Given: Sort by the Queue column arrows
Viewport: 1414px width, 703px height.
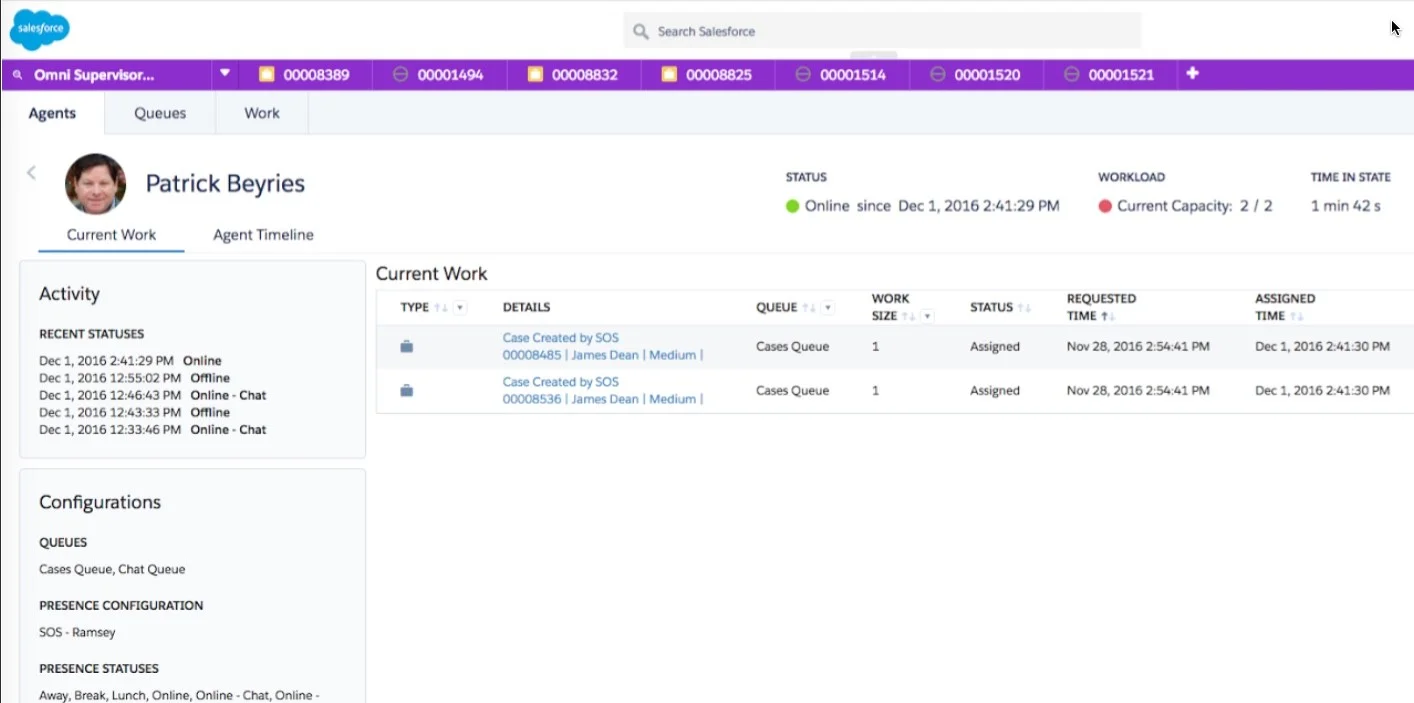Looking at the screenshot, I should coord(809,308).
